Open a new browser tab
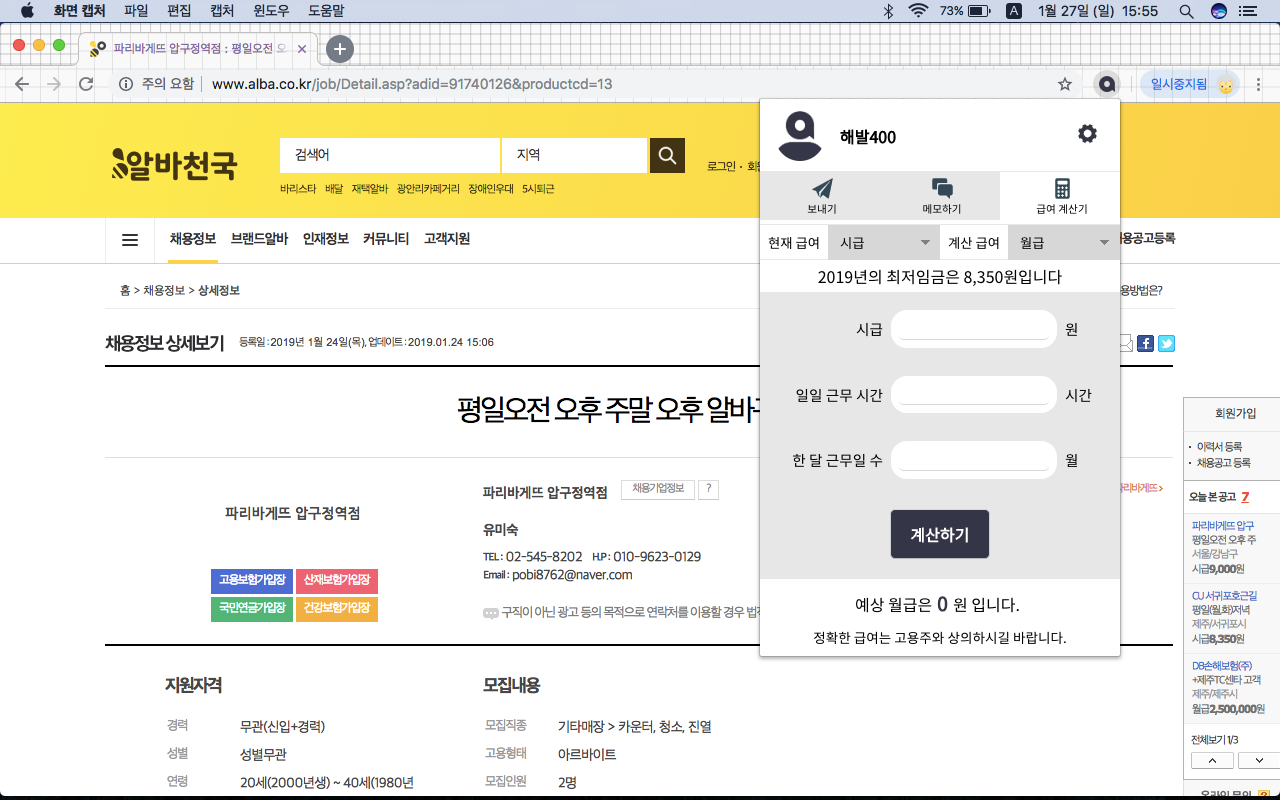1280x800 pixels. pos(340,48)
